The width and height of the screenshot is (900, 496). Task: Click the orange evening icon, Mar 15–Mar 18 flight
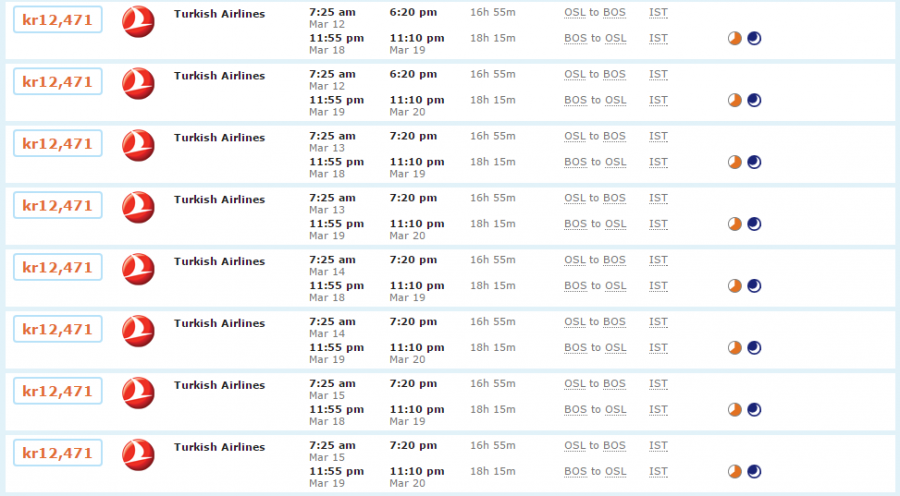pyautogui.click(x=734, y=410)
